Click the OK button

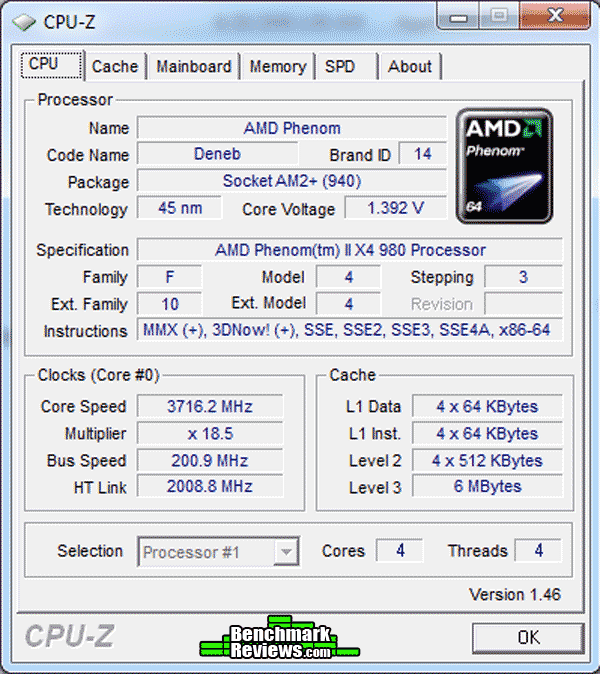pos(528,637)
